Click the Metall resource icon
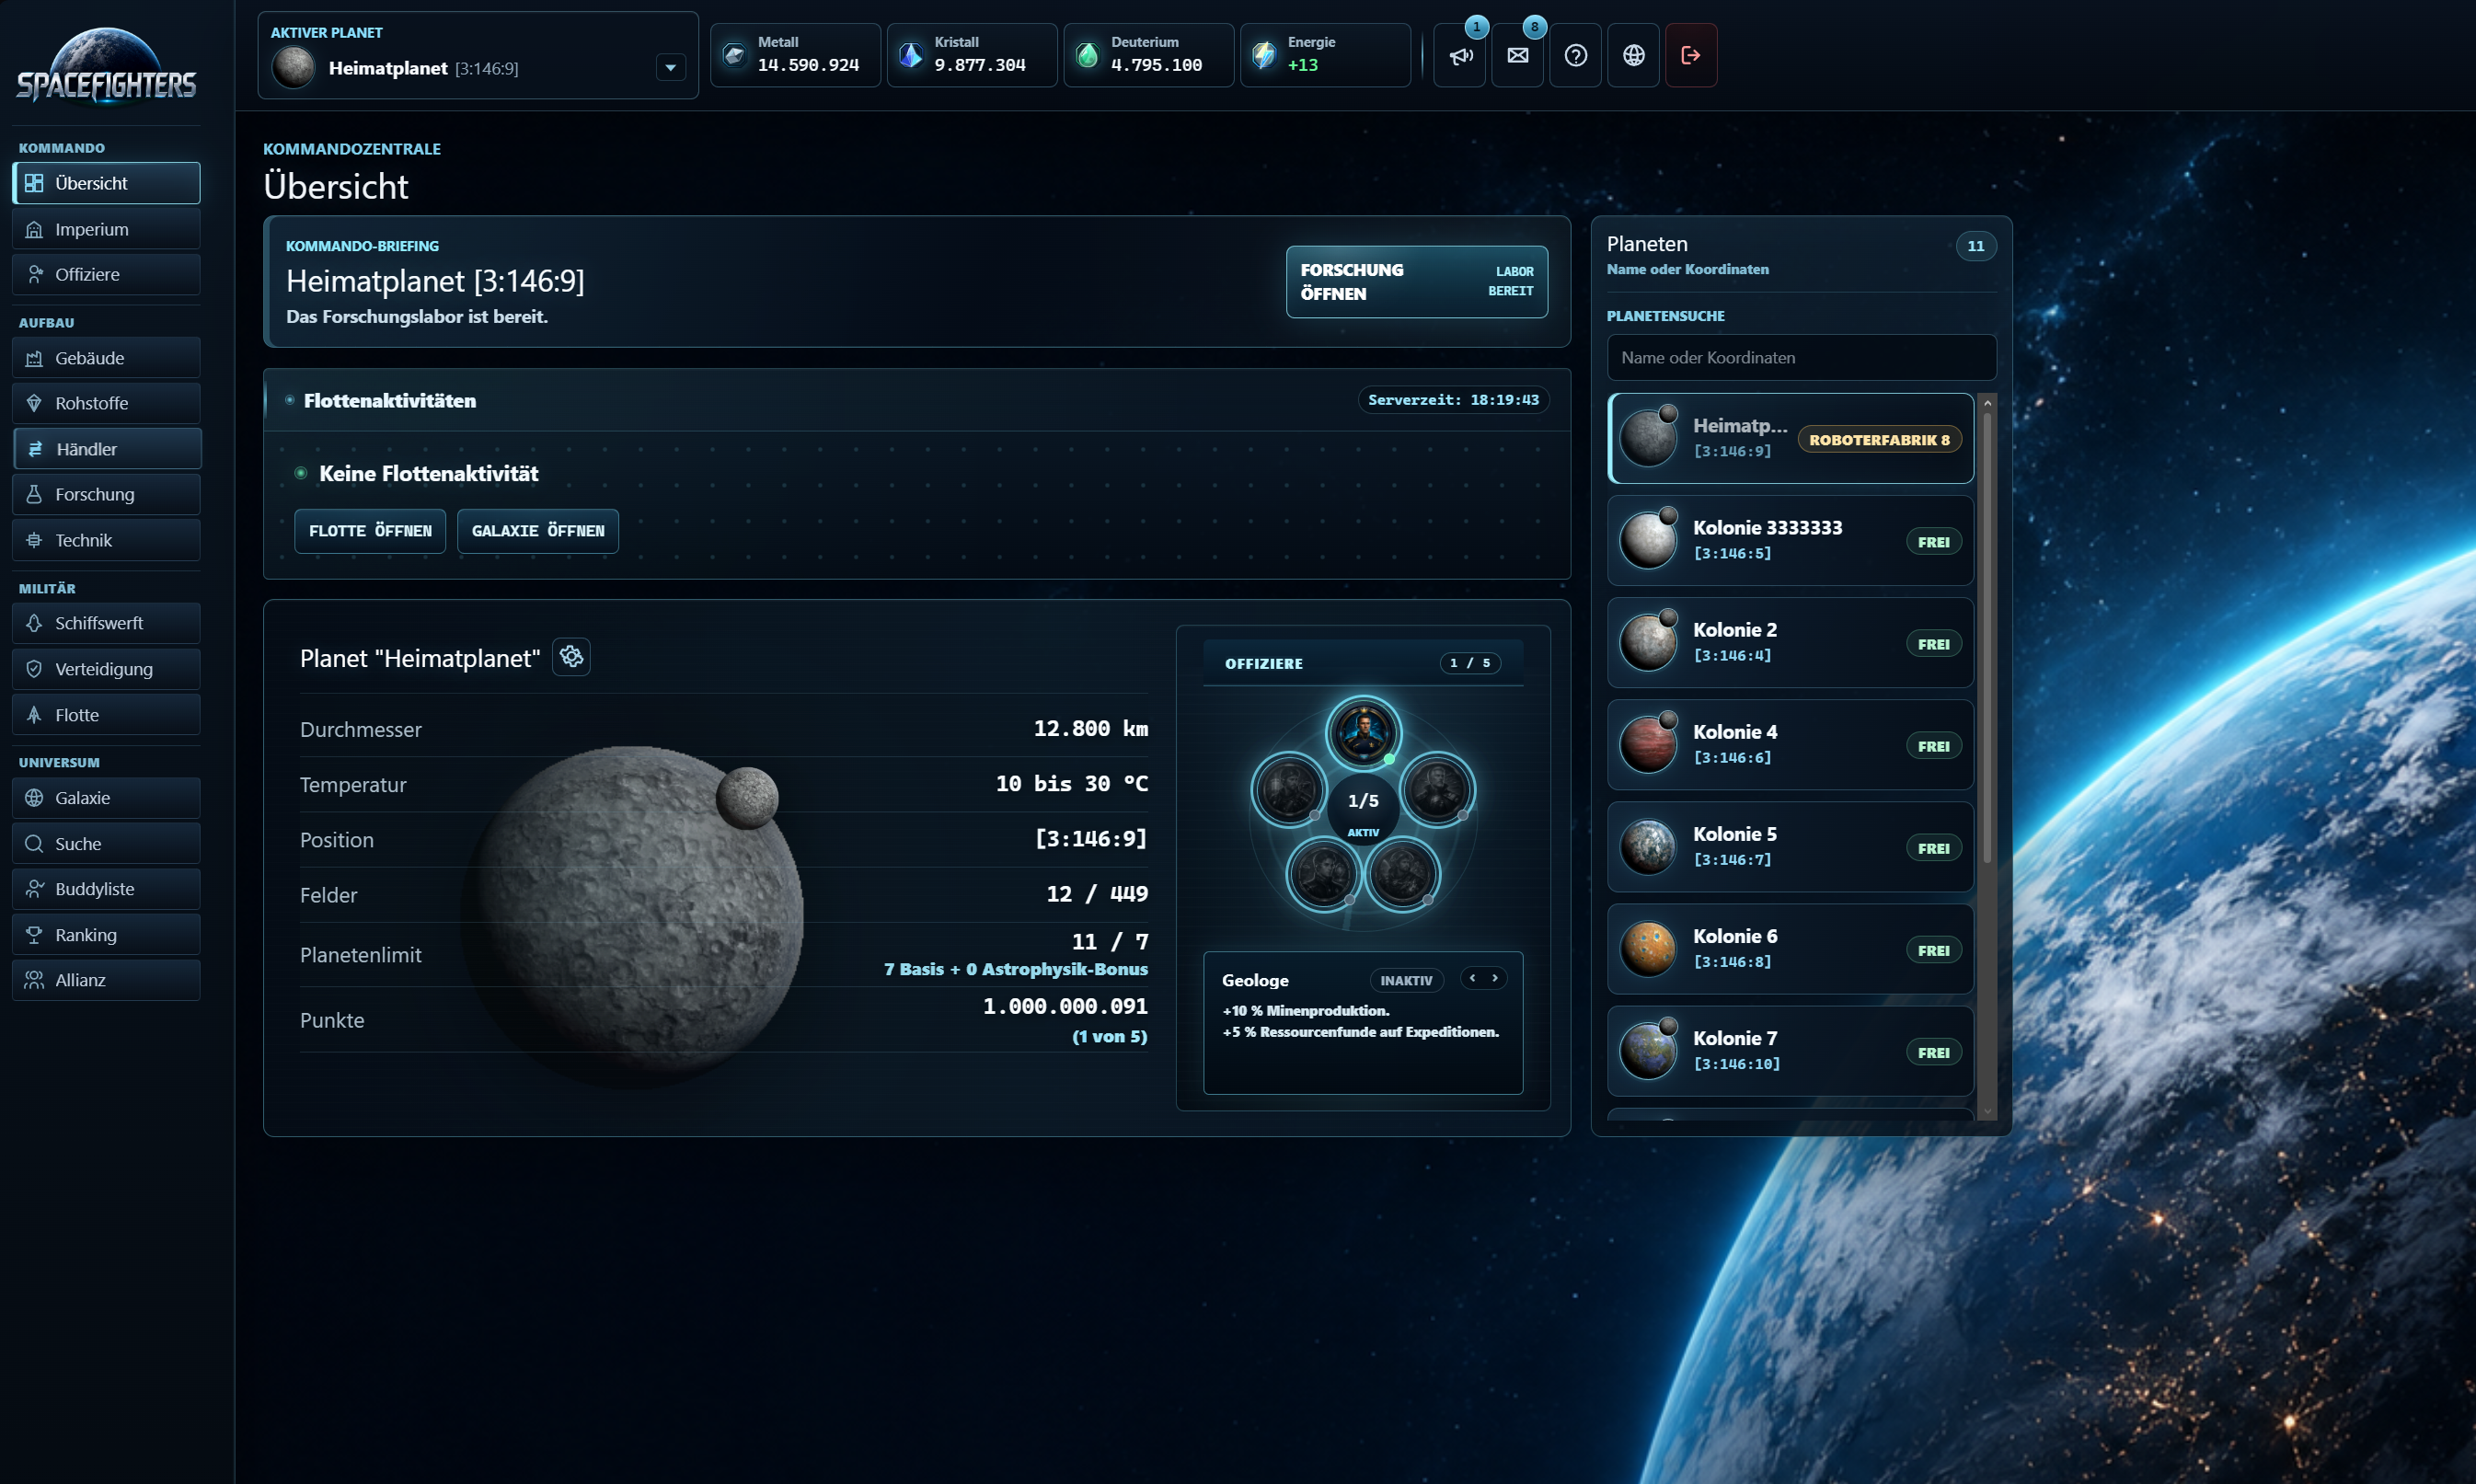The image size is (2476, 1484). (x=734, y=56)
